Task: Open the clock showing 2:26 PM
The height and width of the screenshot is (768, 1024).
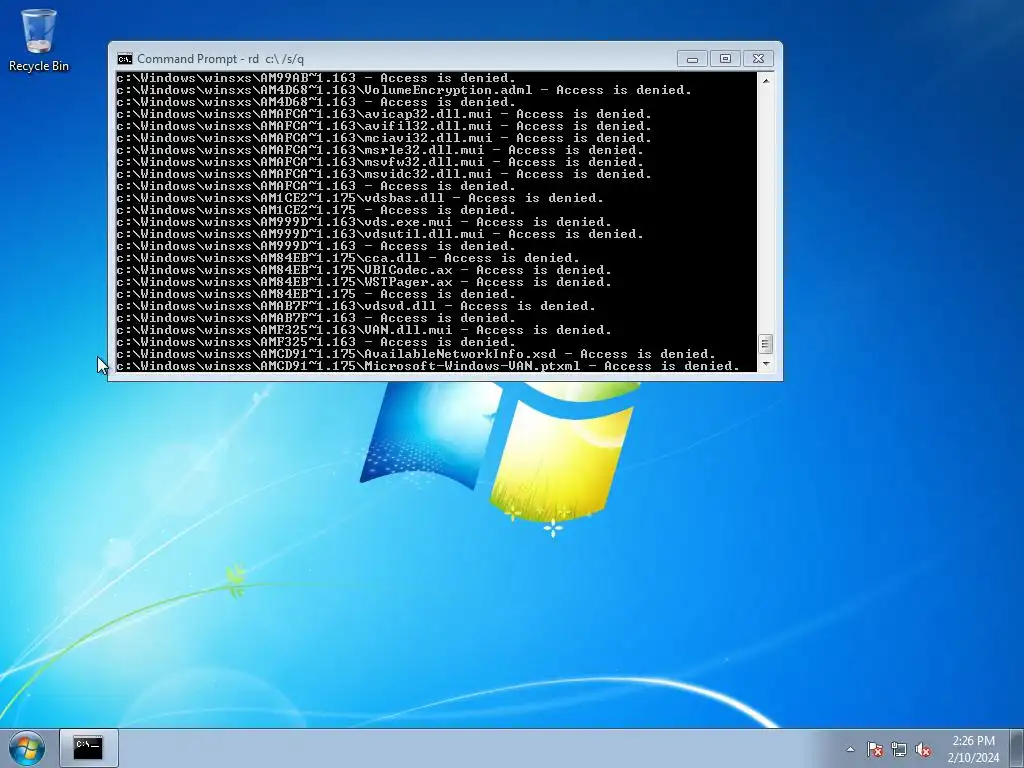Action: (x=973, y=741)
